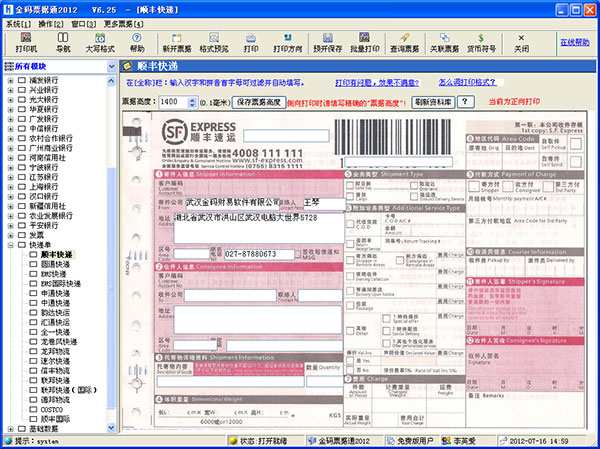Select 圆通快递 in the tree
600x449 pixels.
pyautogui.click(x=55, y=265)
